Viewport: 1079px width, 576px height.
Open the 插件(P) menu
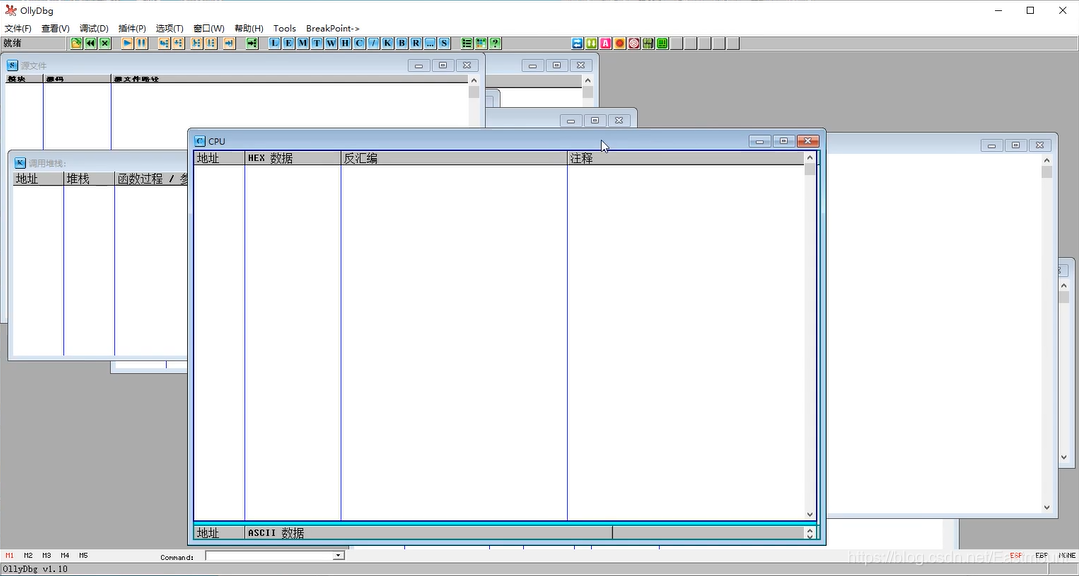pos(132,28)
